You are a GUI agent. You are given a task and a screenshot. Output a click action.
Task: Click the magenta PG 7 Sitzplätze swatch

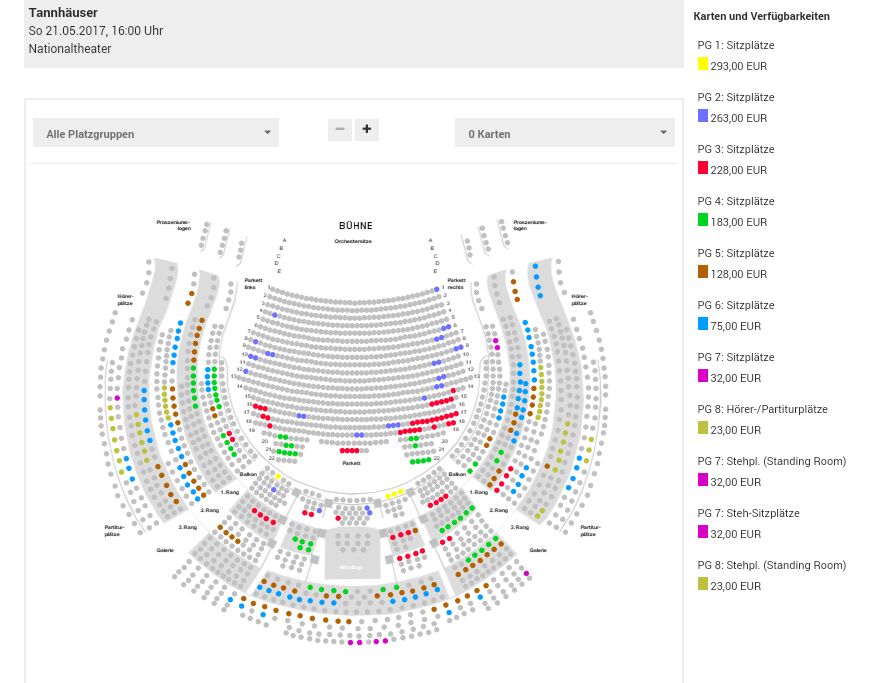pyautogui.click(x=703, y=376)
